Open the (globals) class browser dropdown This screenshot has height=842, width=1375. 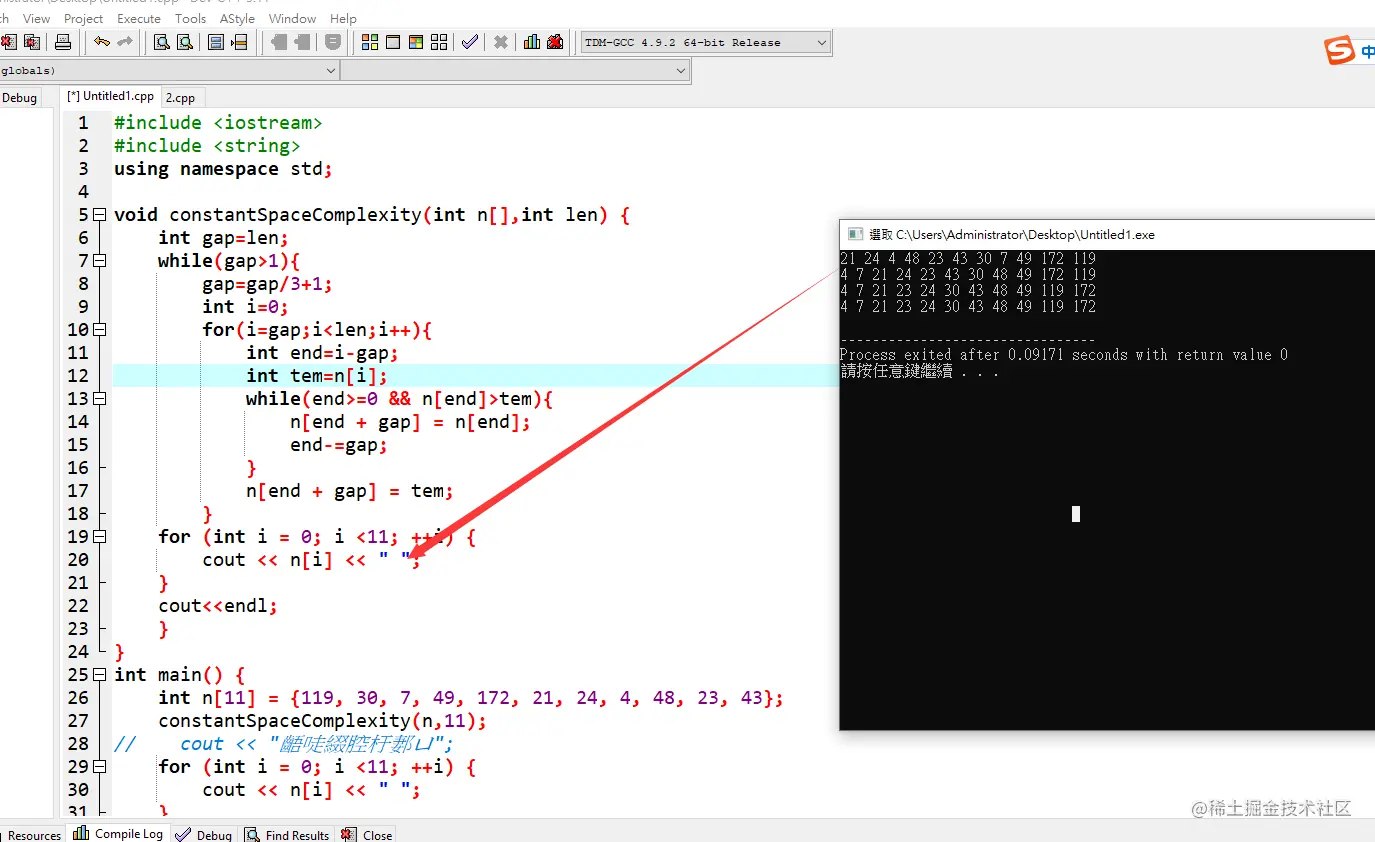(x=168, y=70)
